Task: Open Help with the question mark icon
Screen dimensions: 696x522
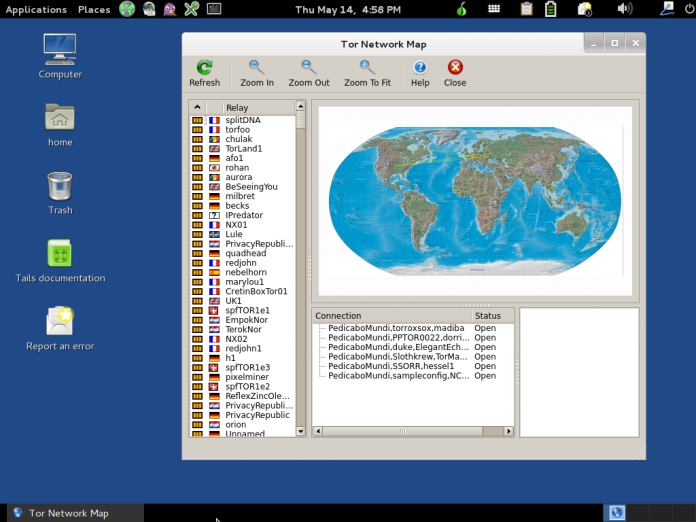Action: (420, 67)
